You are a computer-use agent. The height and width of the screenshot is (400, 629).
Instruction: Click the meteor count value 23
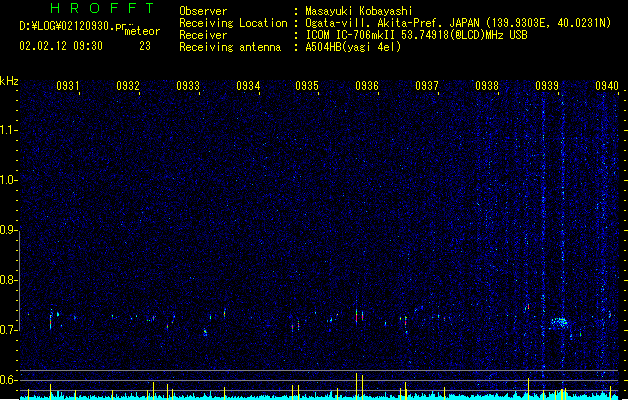click(145, 46)
